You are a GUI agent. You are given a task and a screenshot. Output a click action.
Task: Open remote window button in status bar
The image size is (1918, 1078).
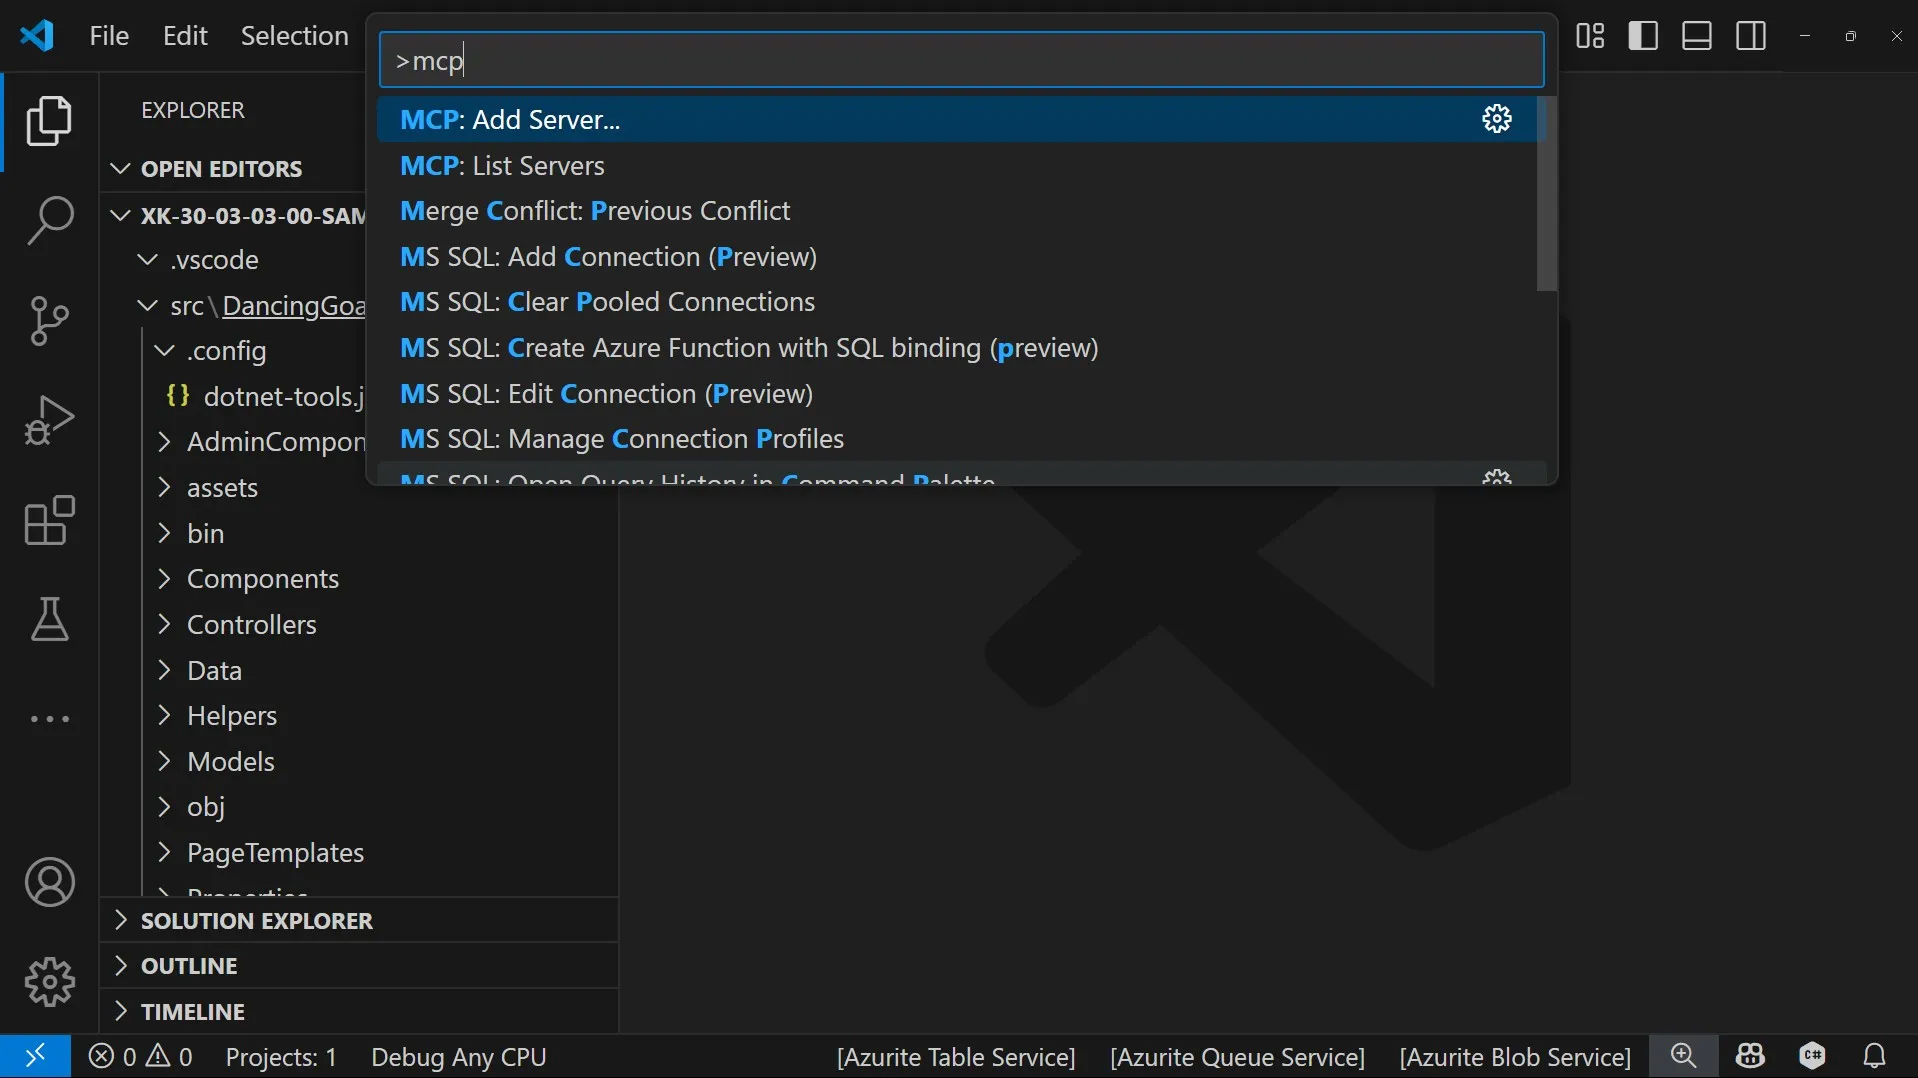click(35, 1056)
